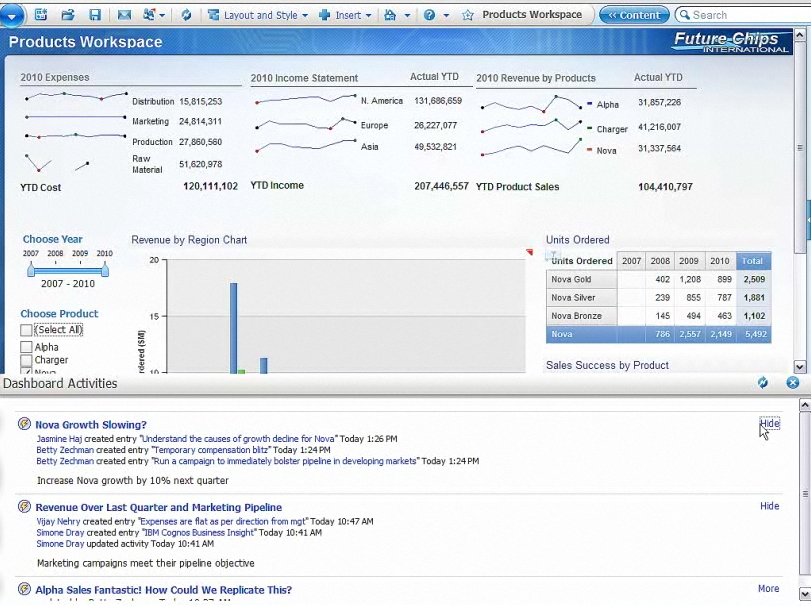Screen dimensions: 811x606
Task: Click the email envelope toolbar icon
Action: 124,15
